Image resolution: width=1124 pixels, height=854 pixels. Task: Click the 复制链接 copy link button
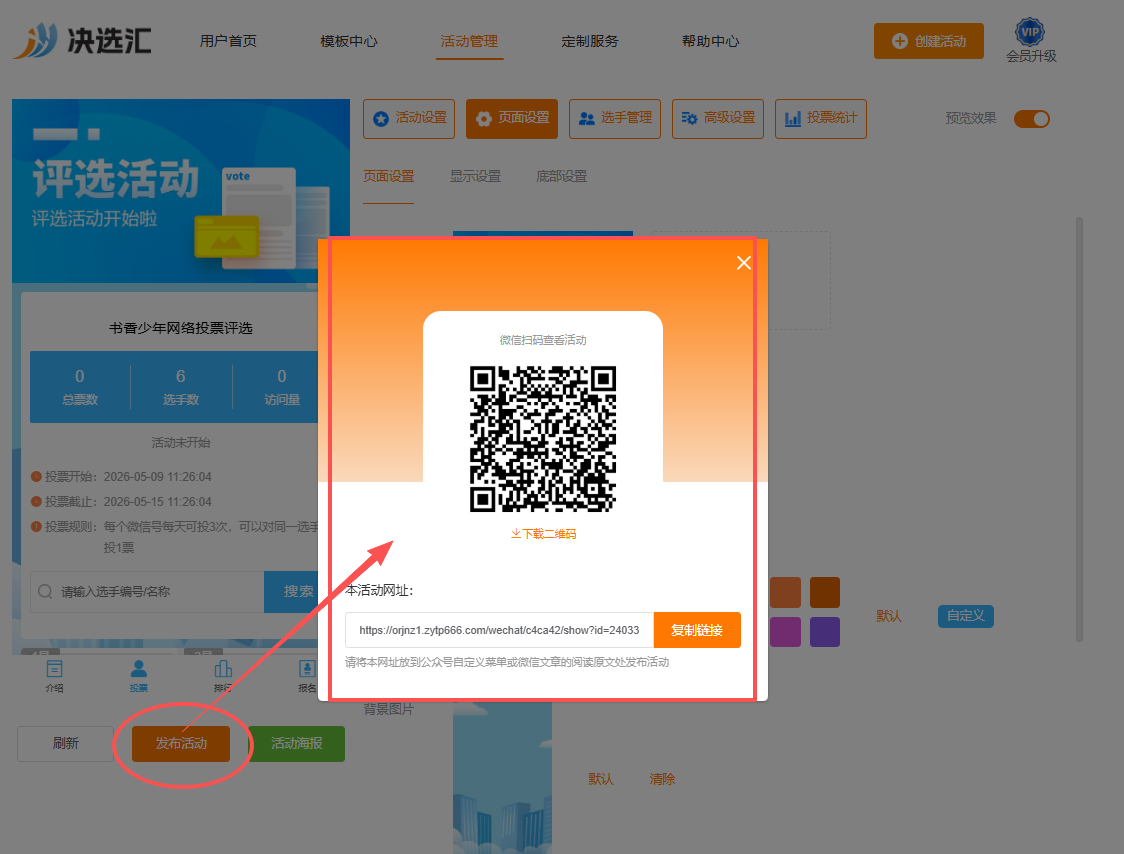tap(697, 630)
